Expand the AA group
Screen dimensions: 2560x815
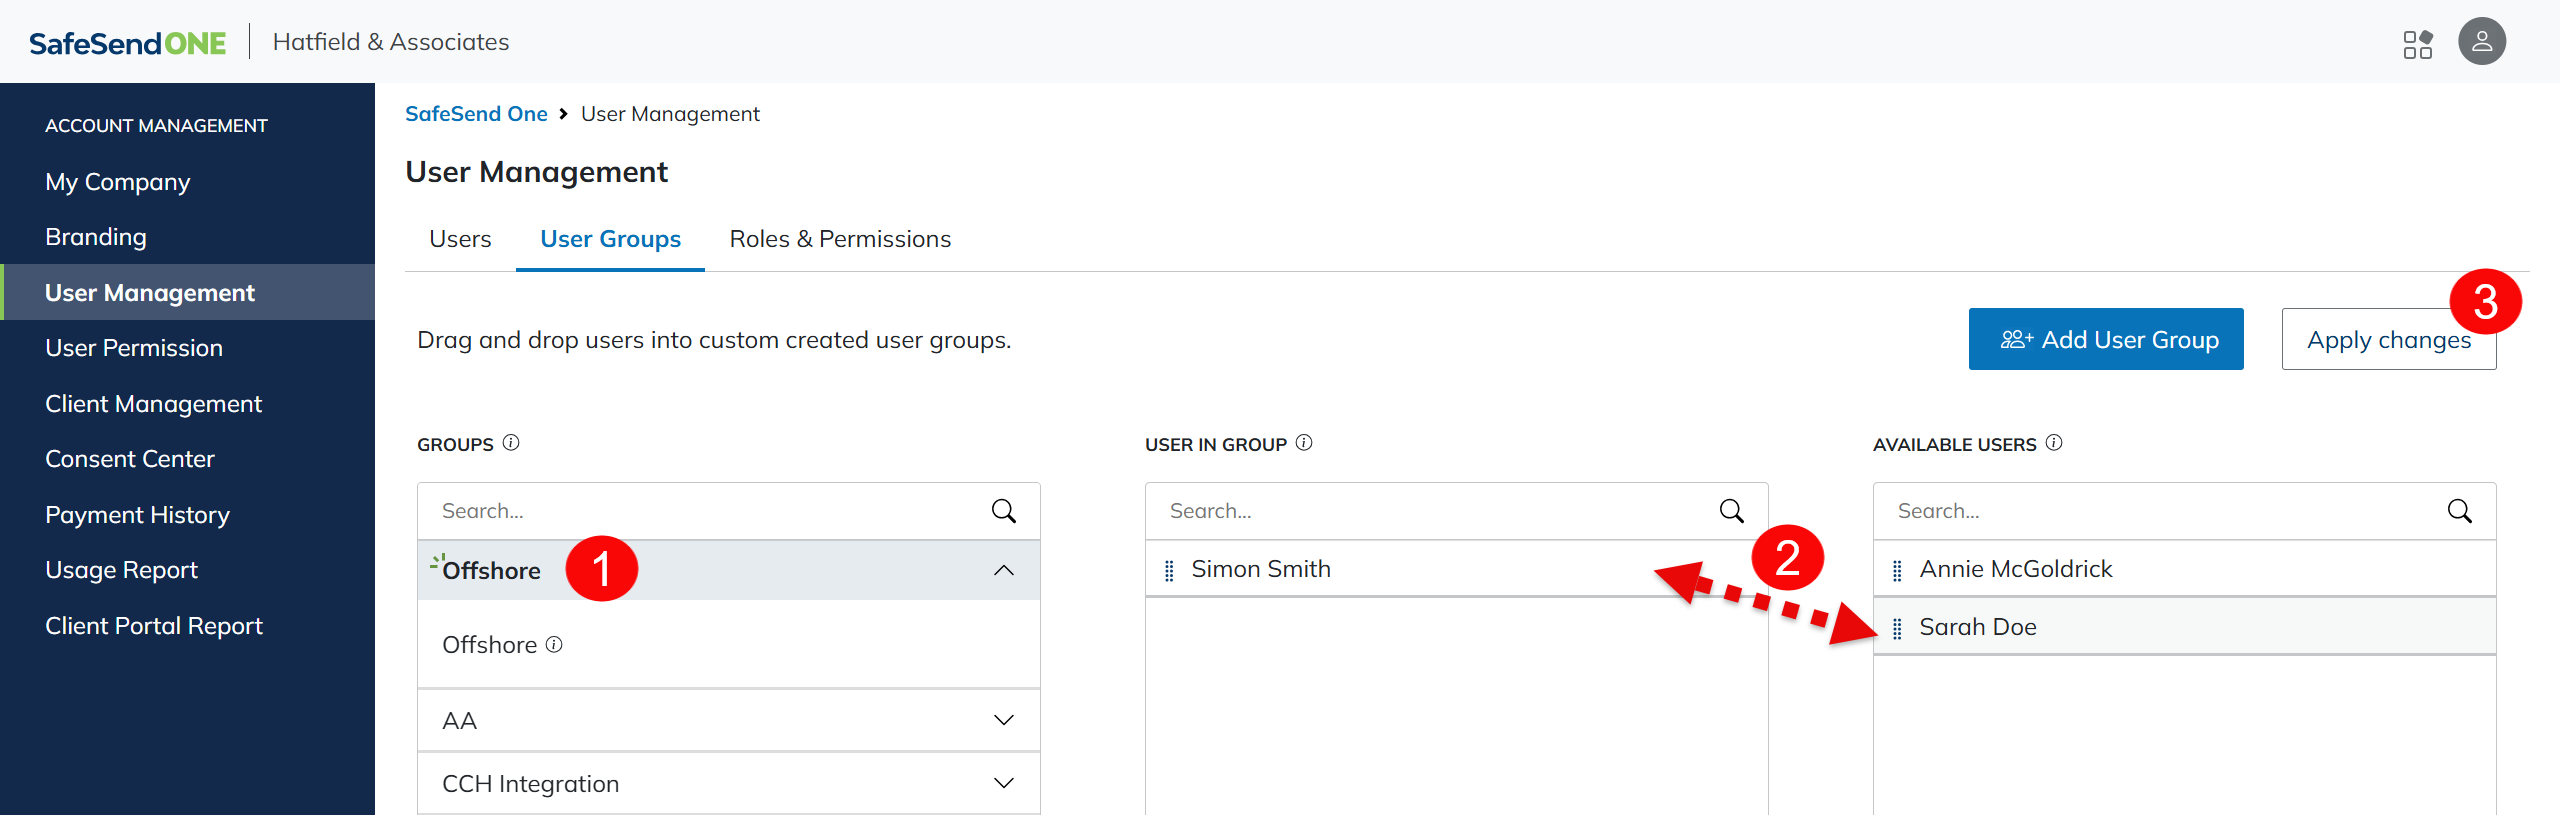1003,720
